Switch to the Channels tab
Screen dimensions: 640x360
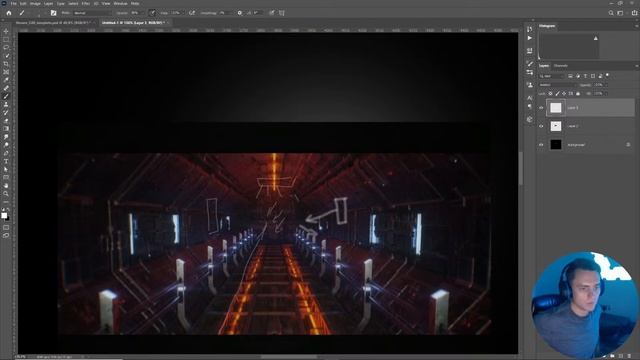(x=560, y=66)
